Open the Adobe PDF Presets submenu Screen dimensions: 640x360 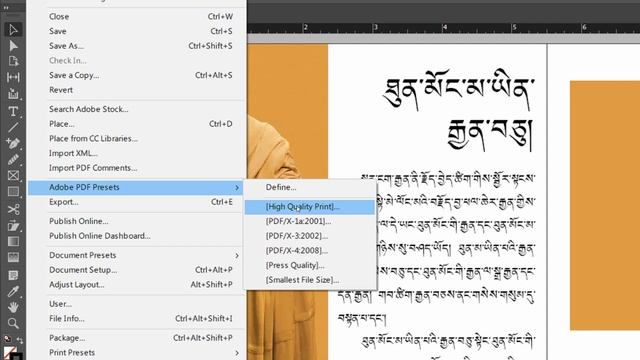pyautogui.click(x=136, y=187)
